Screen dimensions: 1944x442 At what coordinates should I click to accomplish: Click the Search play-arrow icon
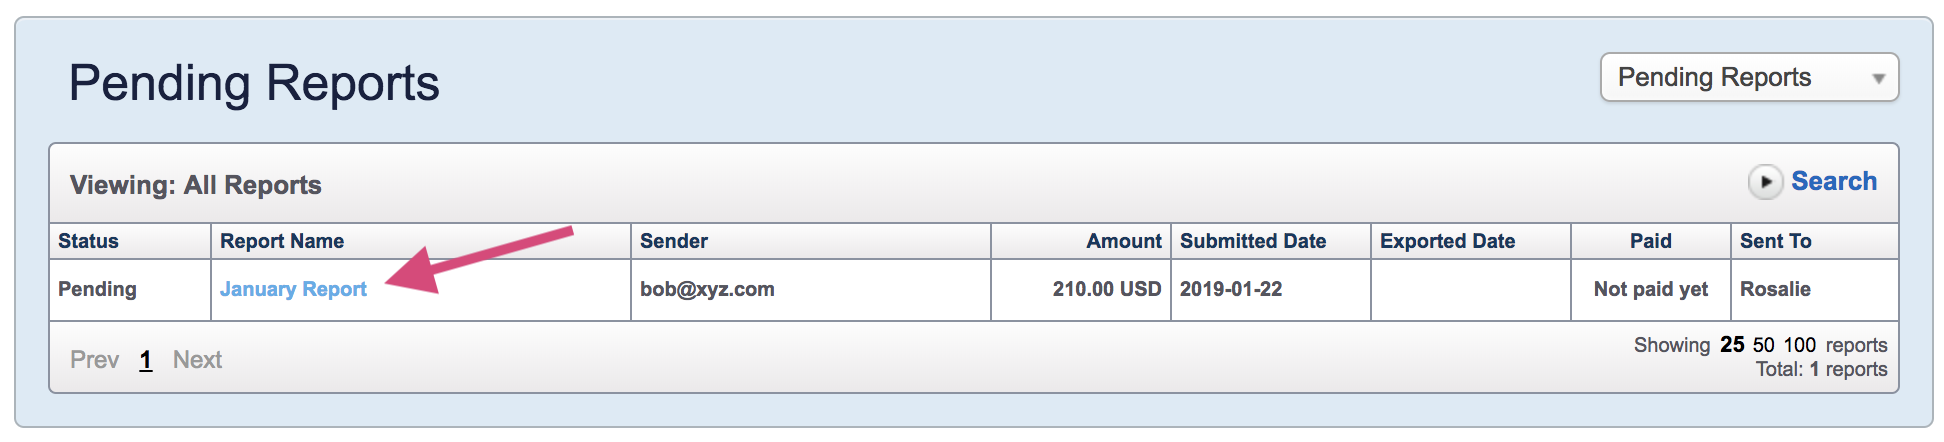[1765, 182]
